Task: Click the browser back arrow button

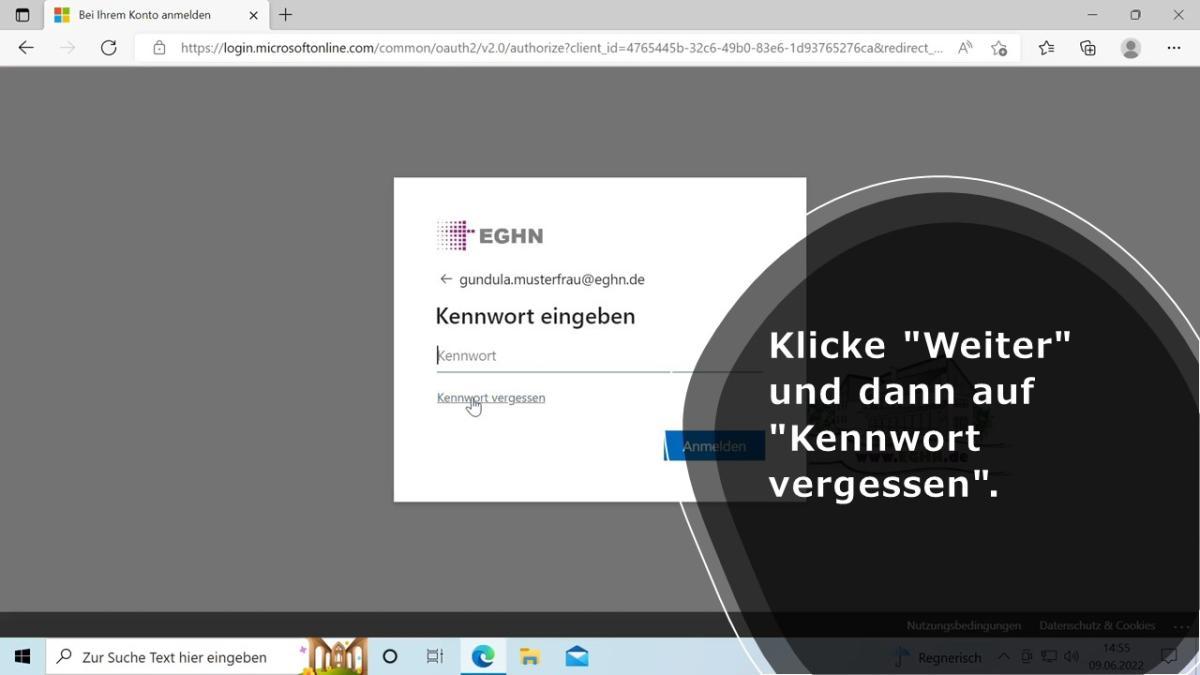Action: (26, 48)
